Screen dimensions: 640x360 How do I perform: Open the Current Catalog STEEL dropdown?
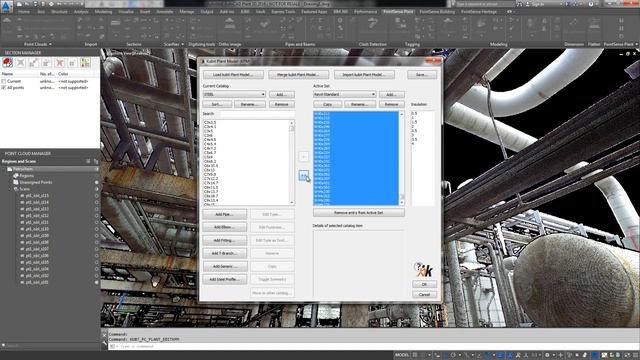(x=234, y=94)
